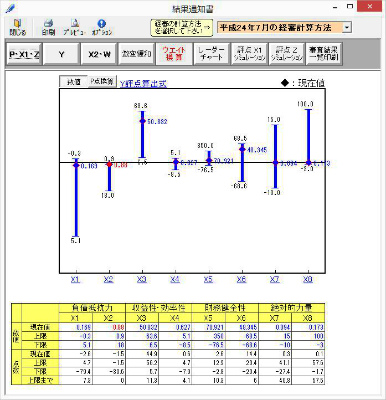
Task: Click the X5 axis link below chart
Action: click(208, 279)
